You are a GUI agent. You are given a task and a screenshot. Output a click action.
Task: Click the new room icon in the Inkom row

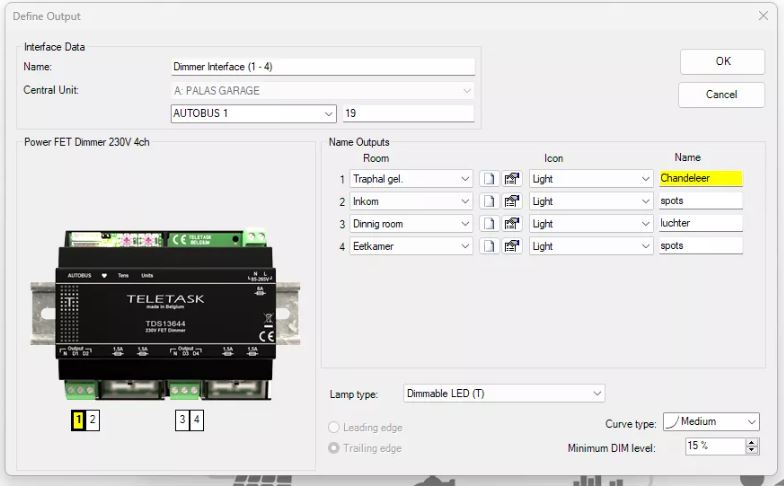489,201
